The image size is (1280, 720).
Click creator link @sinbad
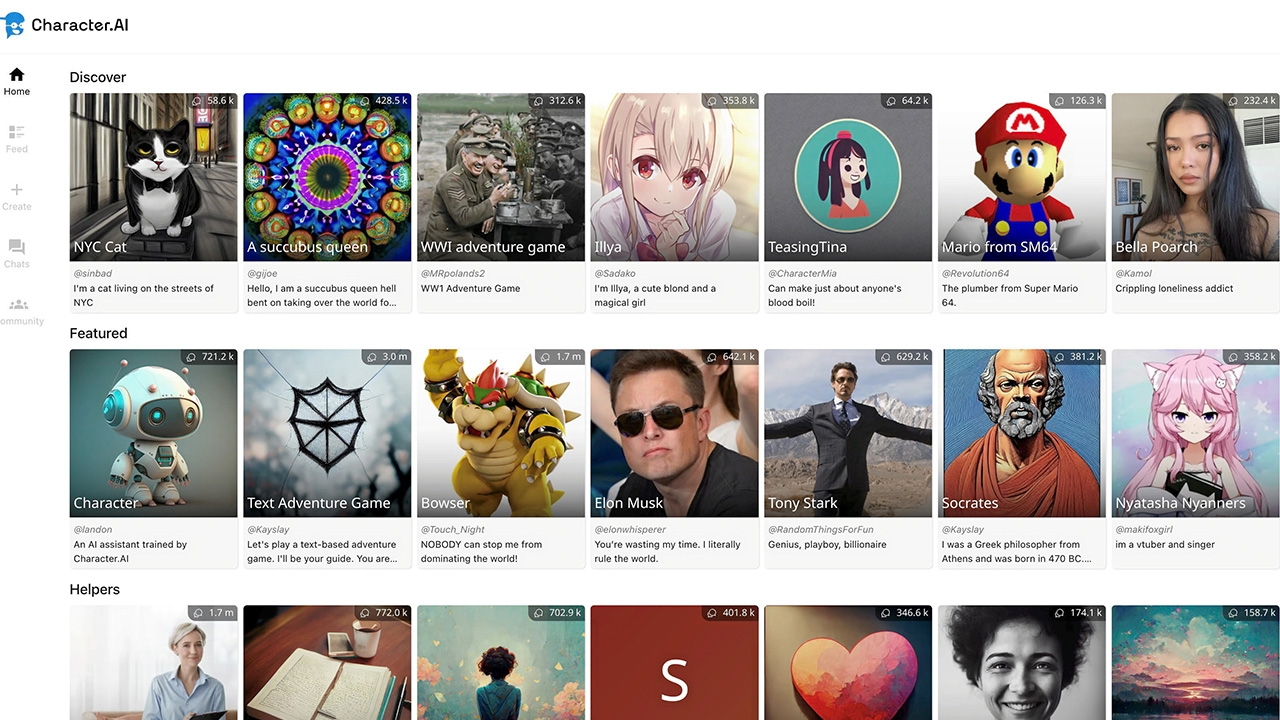pyautogui.click(x=91, y=273)
